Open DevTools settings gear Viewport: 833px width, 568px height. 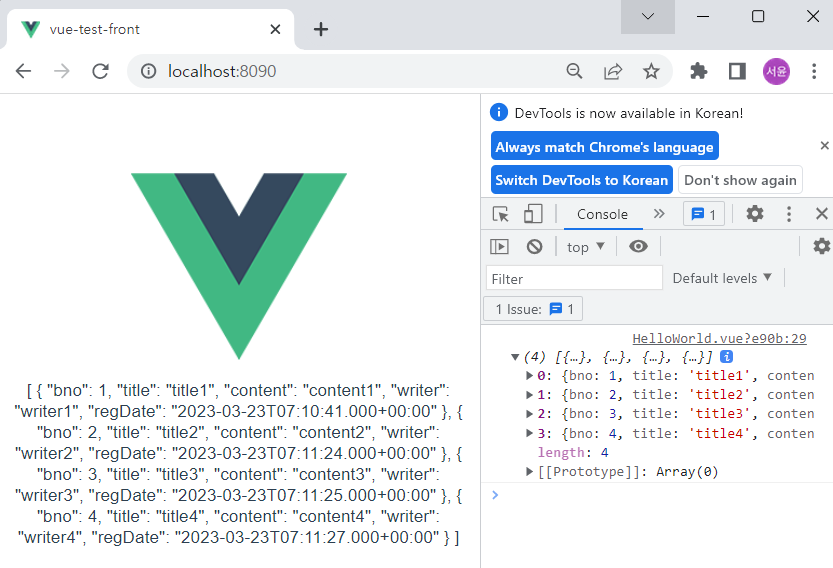click(x=754, y=214)
